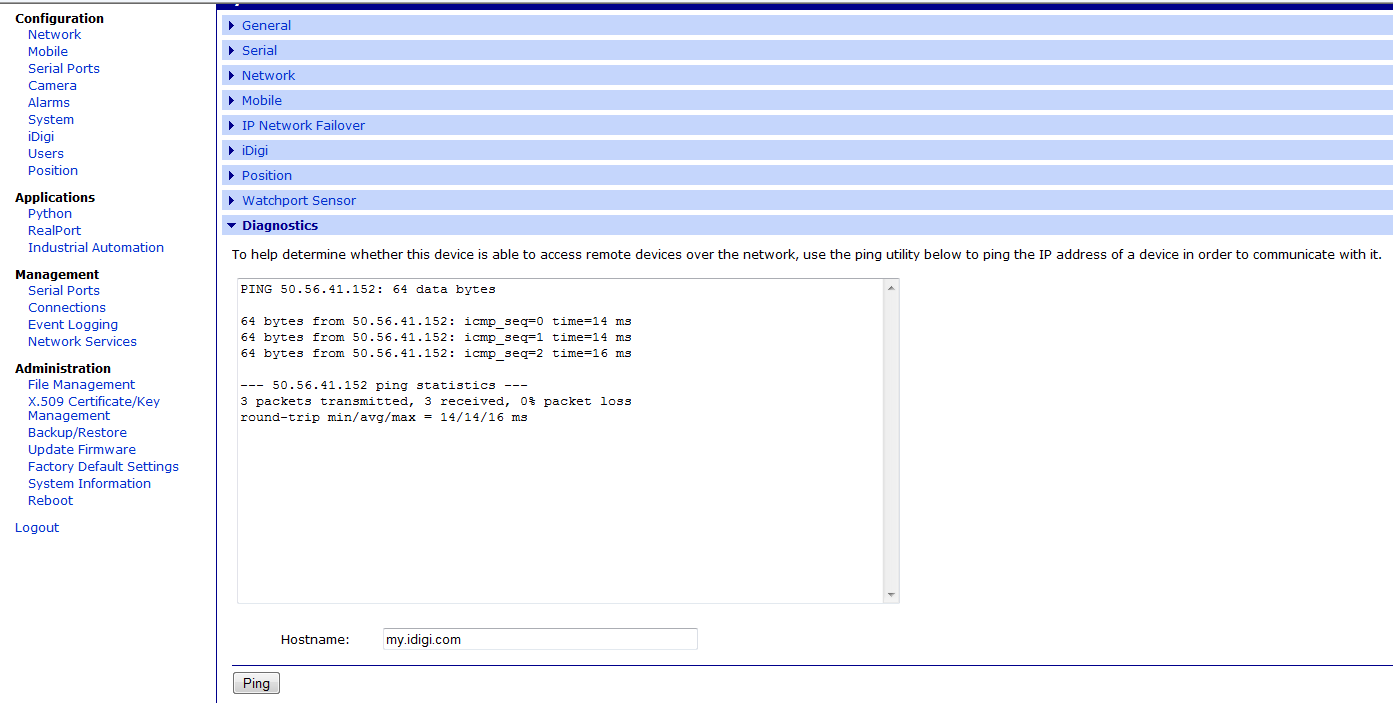Open Python under Applications
The image size is (1393, 703).
50,213
